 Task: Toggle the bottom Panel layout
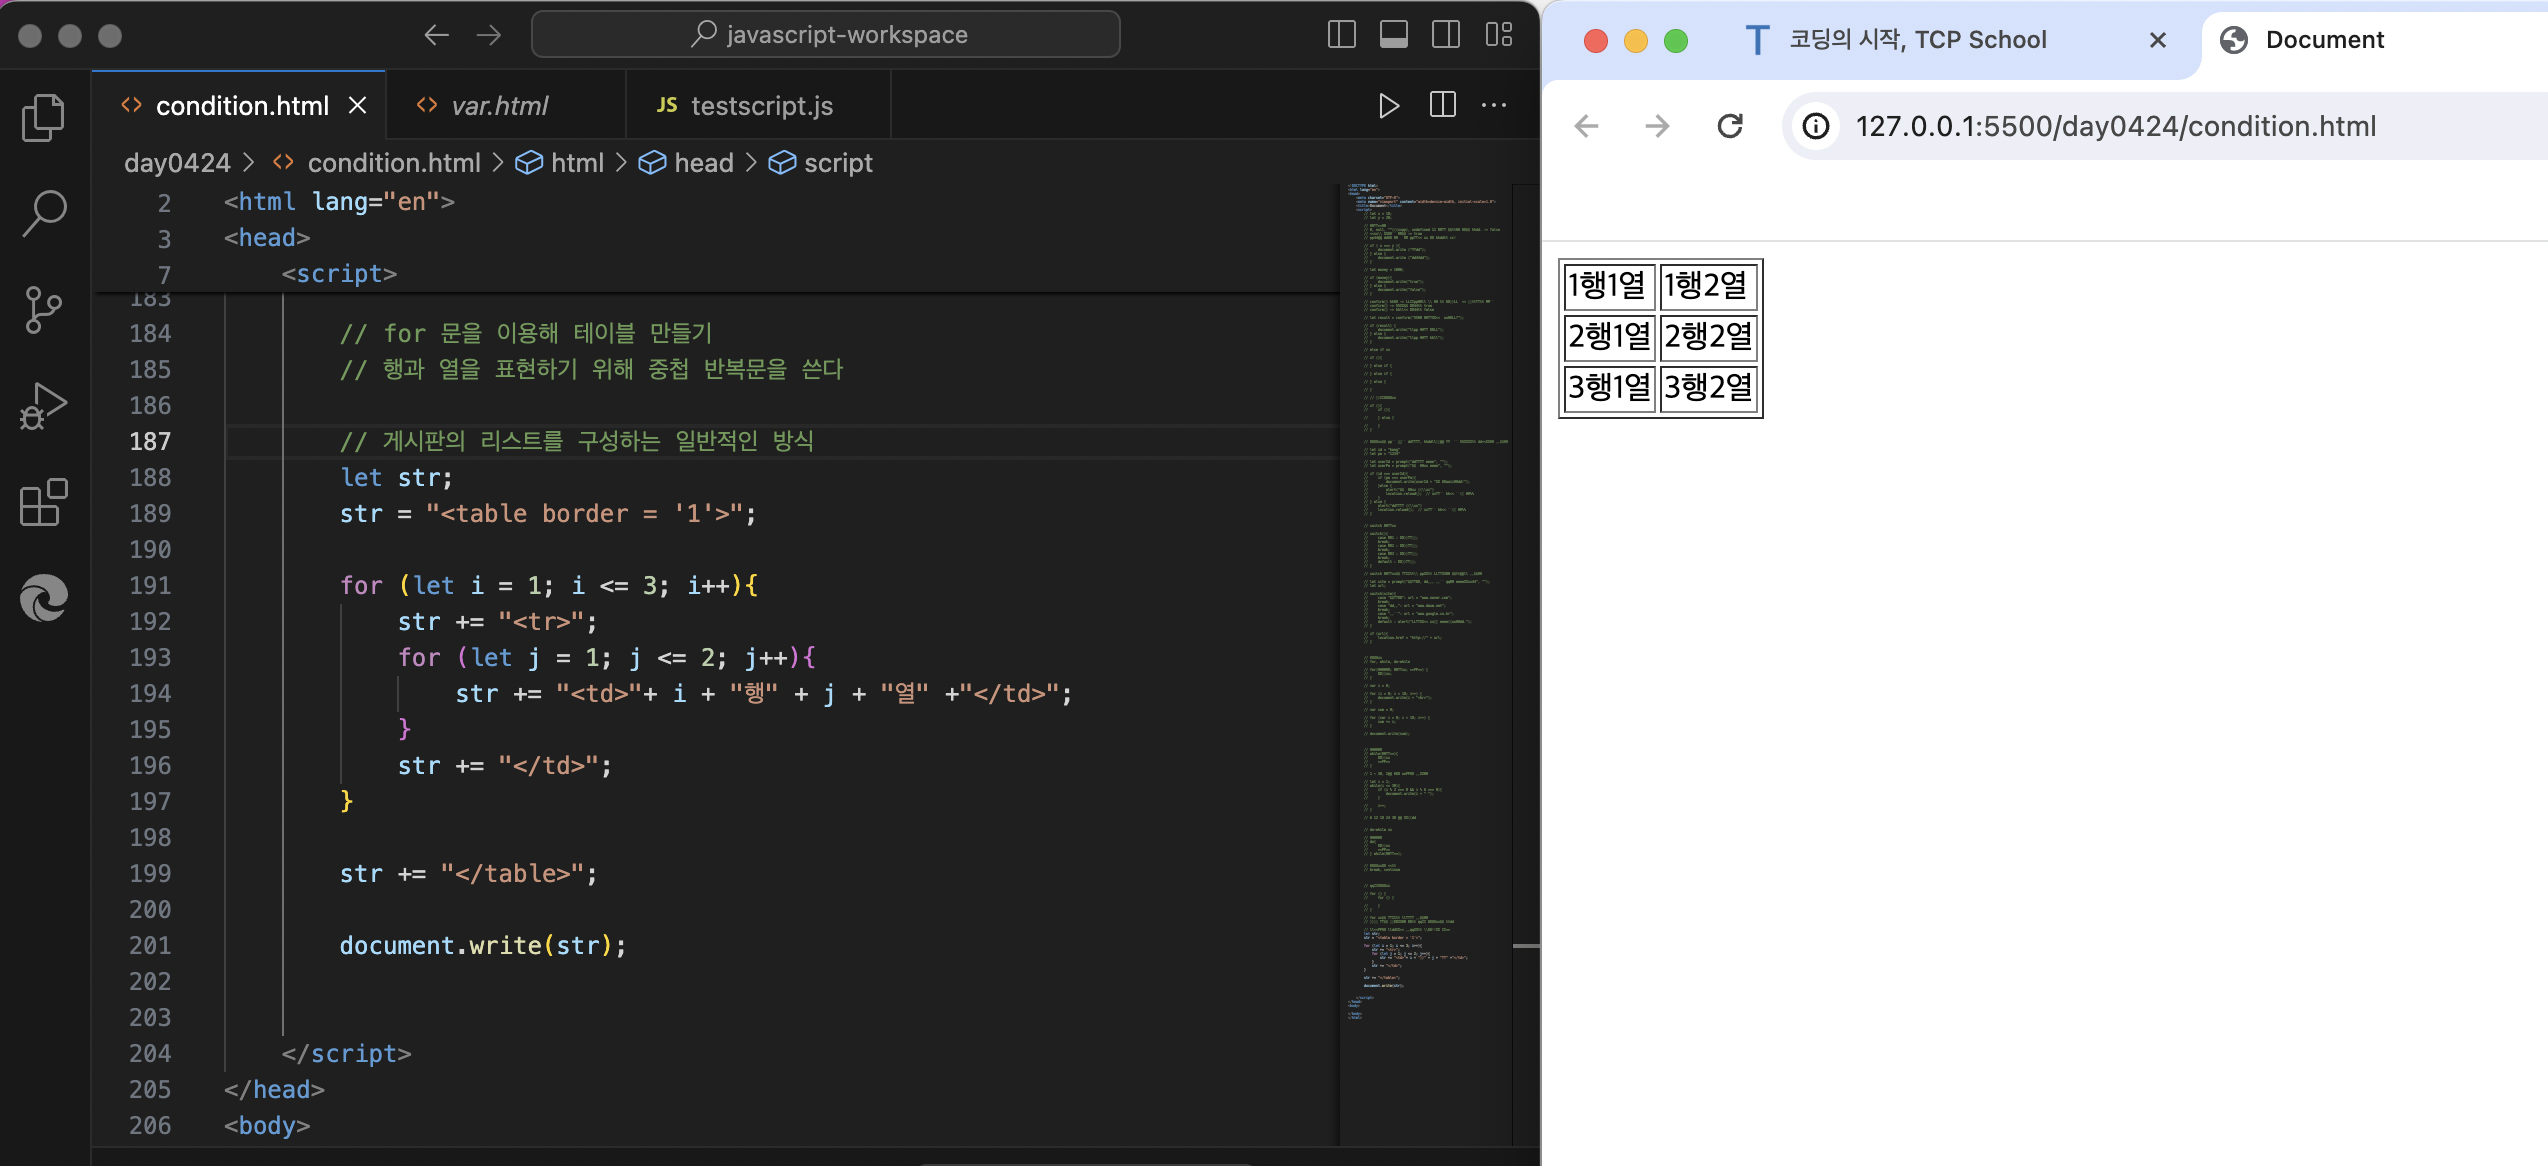pos(1393,35)
